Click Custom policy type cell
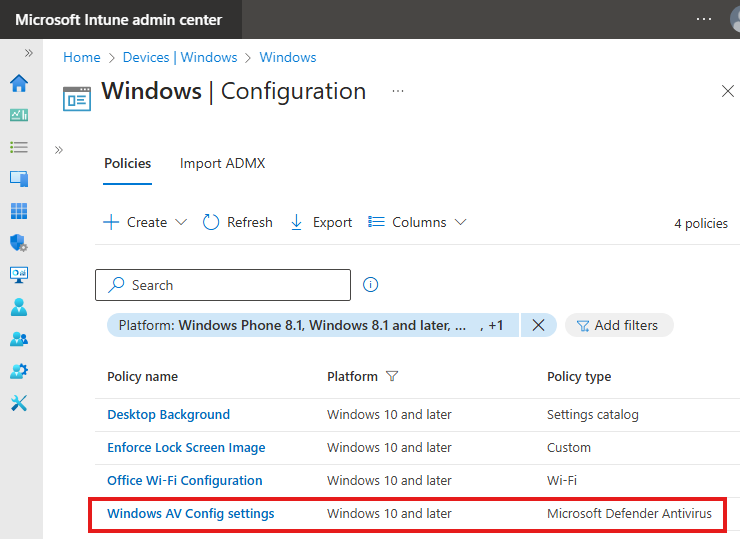This screenshot has height=539, width=740. (x=569, y=447)
